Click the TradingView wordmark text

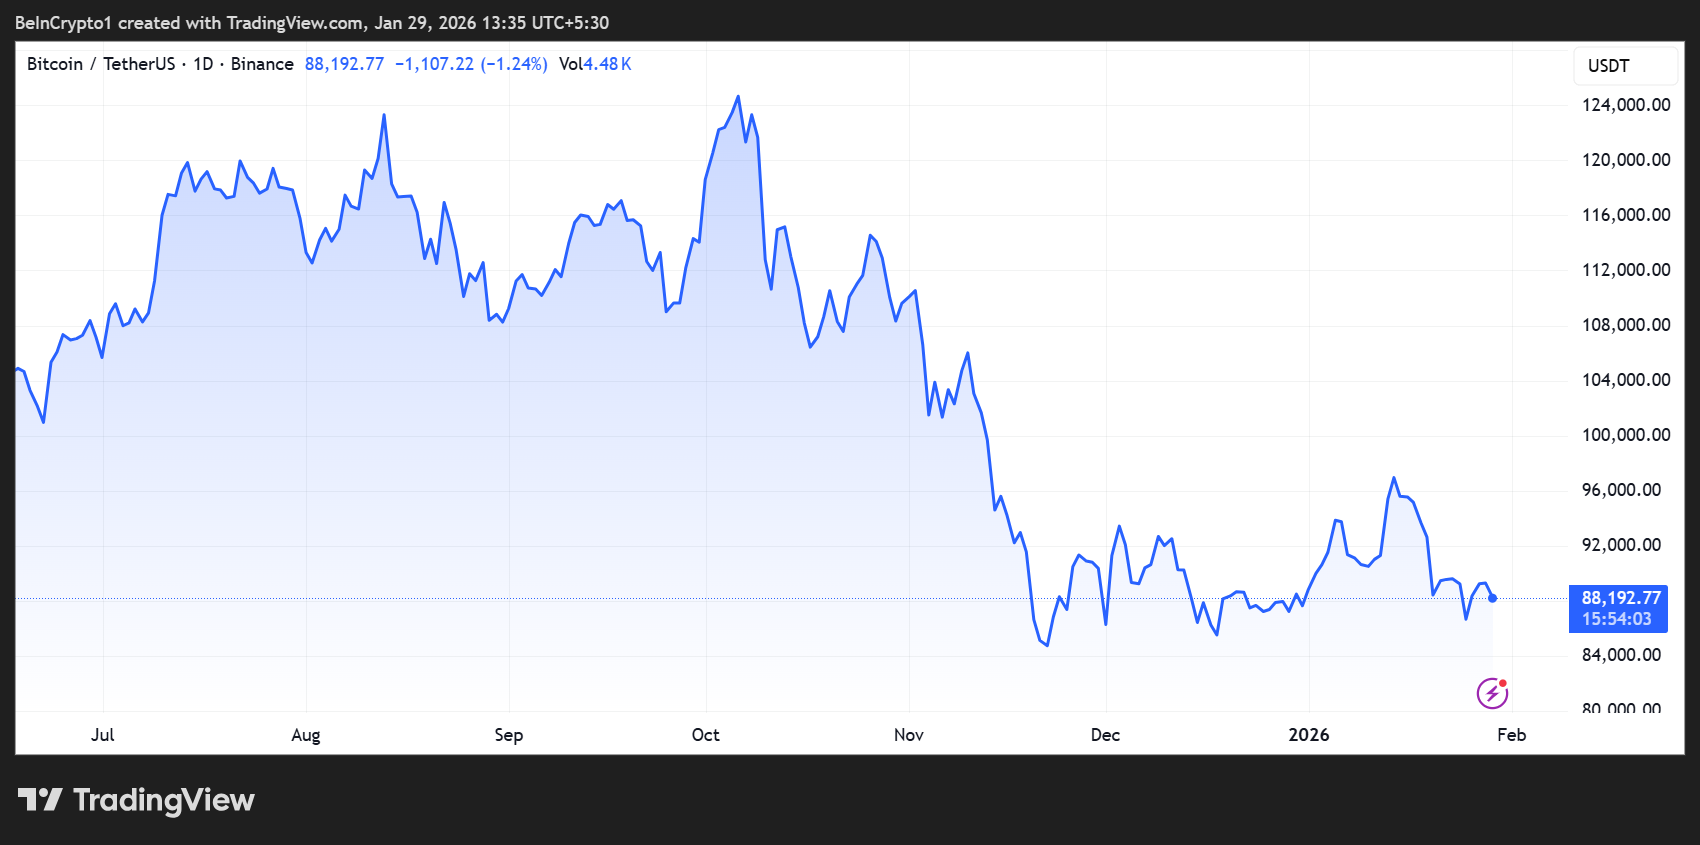click(164, 800)
